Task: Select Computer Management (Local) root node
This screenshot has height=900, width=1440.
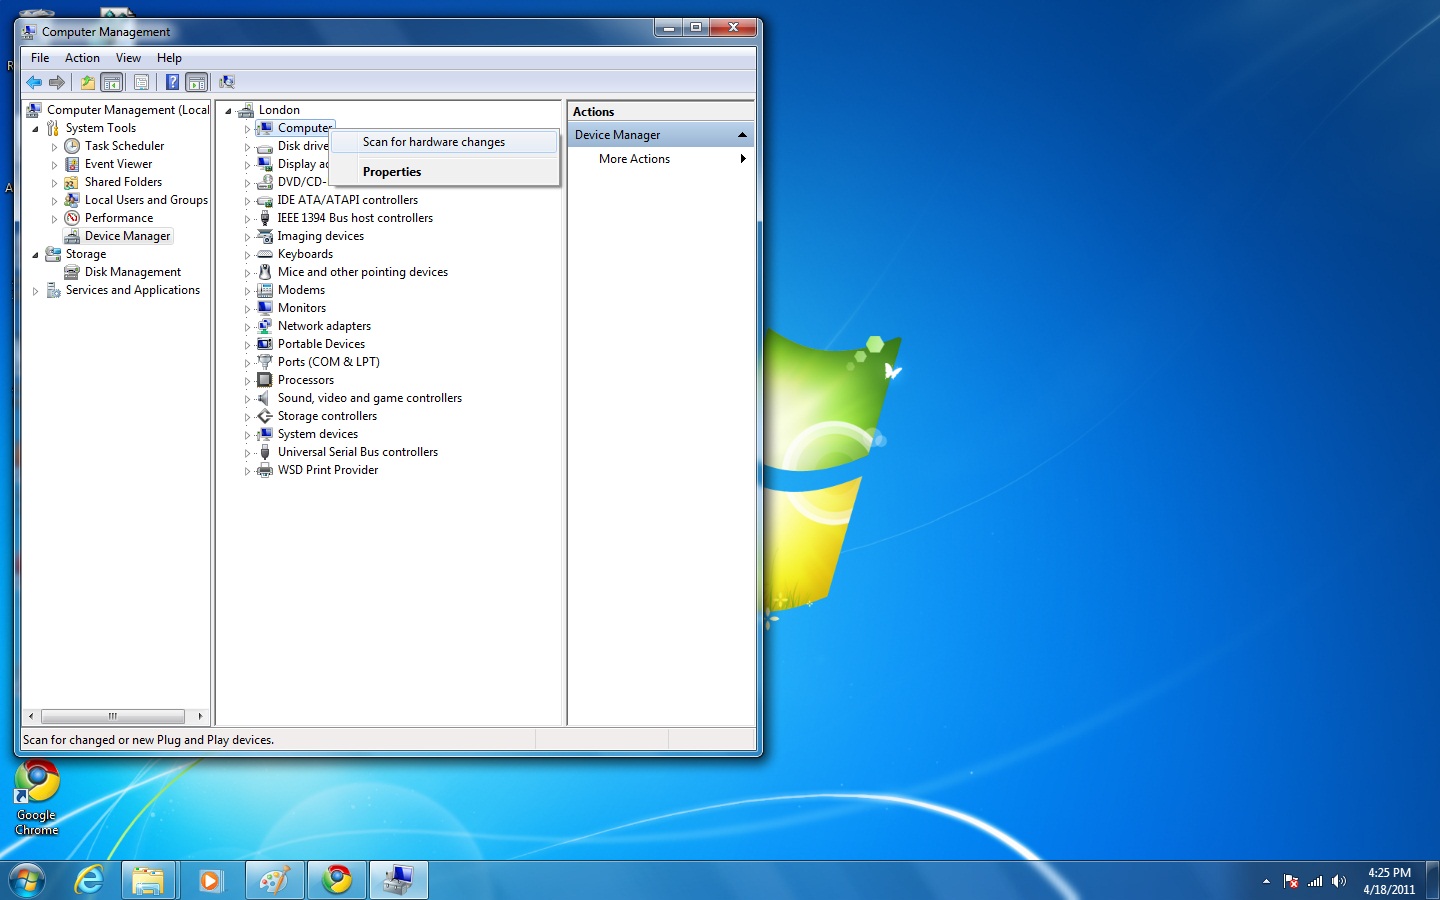Action: coord(128,110)
